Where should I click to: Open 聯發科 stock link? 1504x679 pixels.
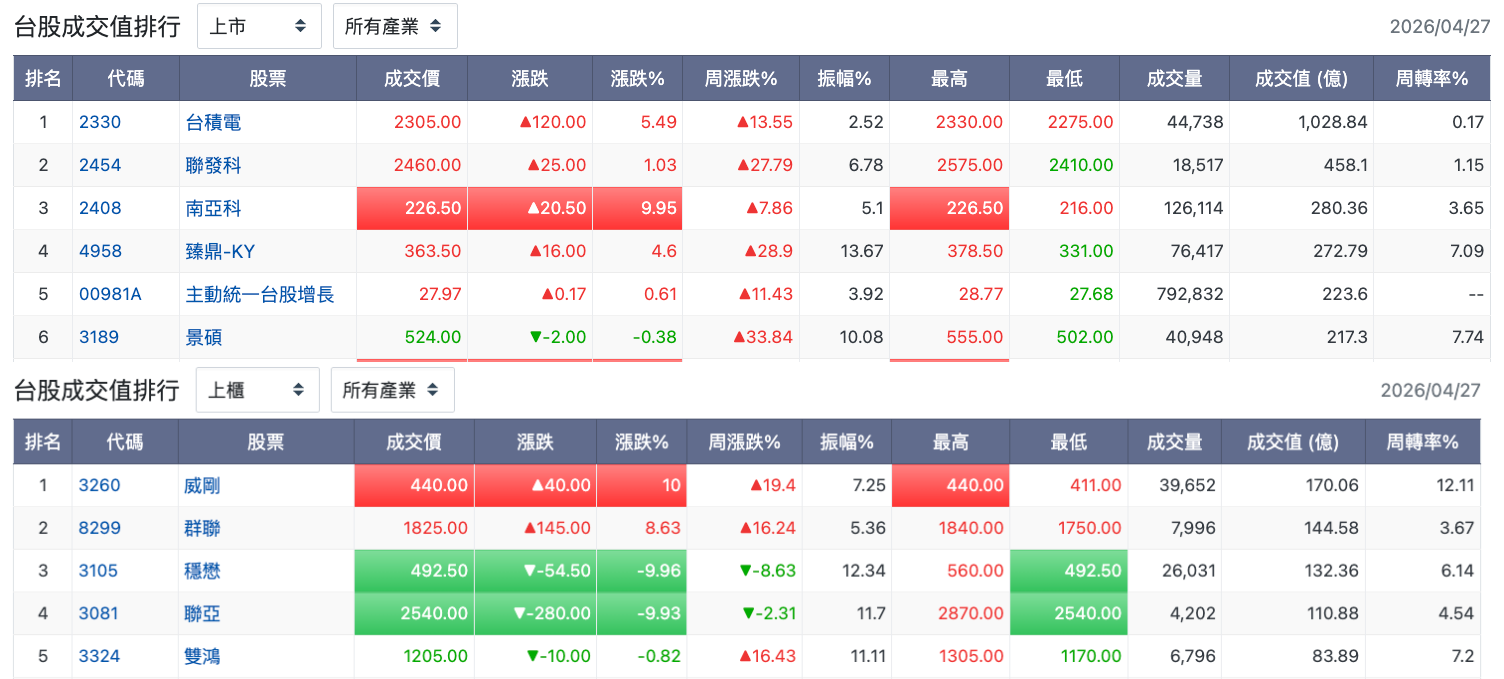[214, 165]
